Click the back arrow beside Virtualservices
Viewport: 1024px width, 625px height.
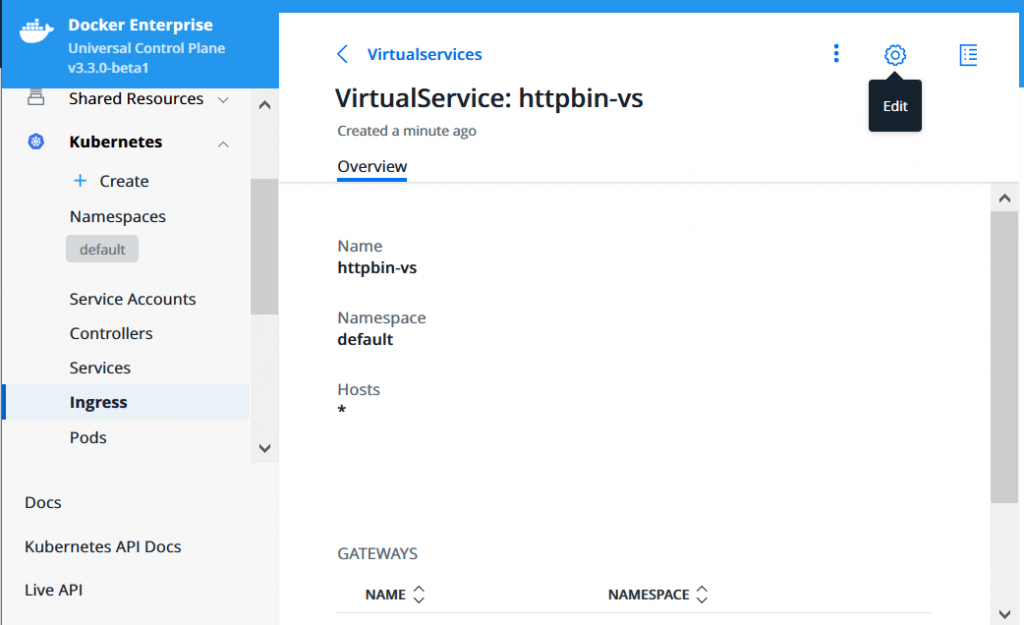point(342,54)
